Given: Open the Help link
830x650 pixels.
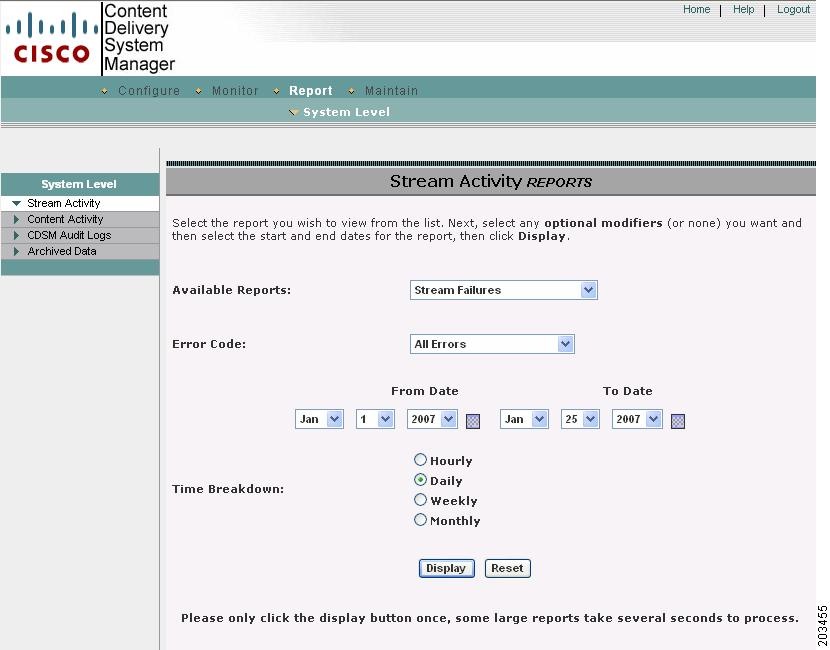Looking at the screenshot, I should click(743, 10).
